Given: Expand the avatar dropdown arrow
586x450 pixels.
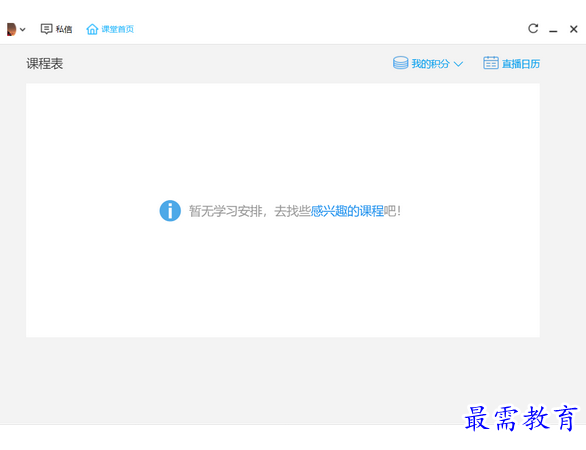Looking at the screenshot, I should click(22, 30).
